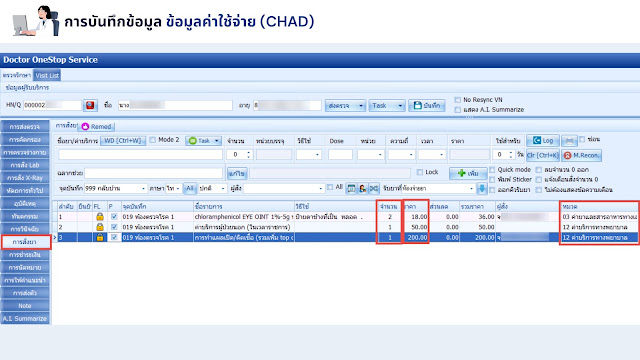The height and width of the screenshot is (360, 640).
Task: Click the 36.00 total price cell
Action: click(477, 217)
